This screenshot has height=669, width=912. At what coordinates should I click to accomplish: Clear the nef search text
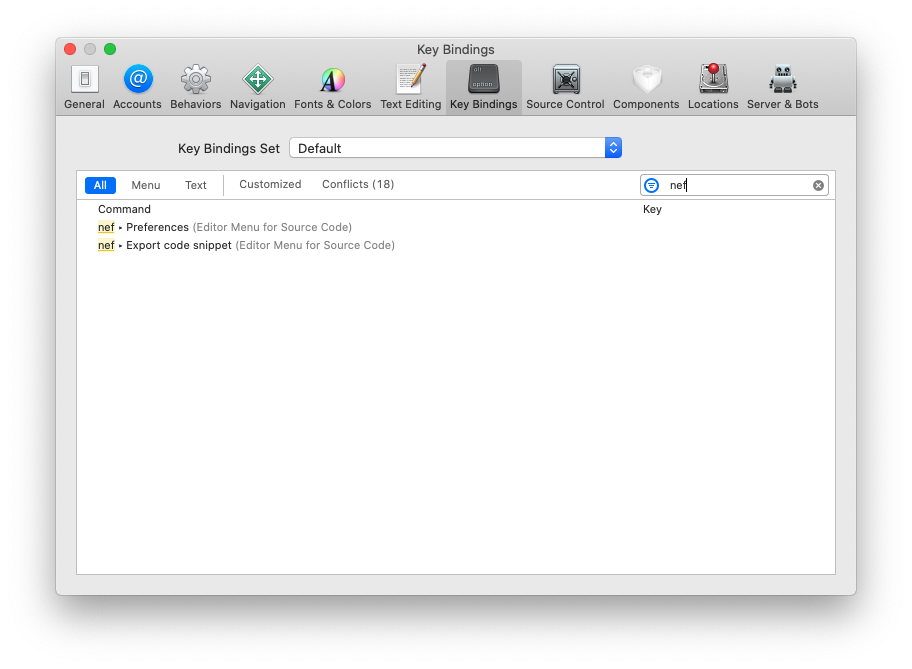[818, 186]
